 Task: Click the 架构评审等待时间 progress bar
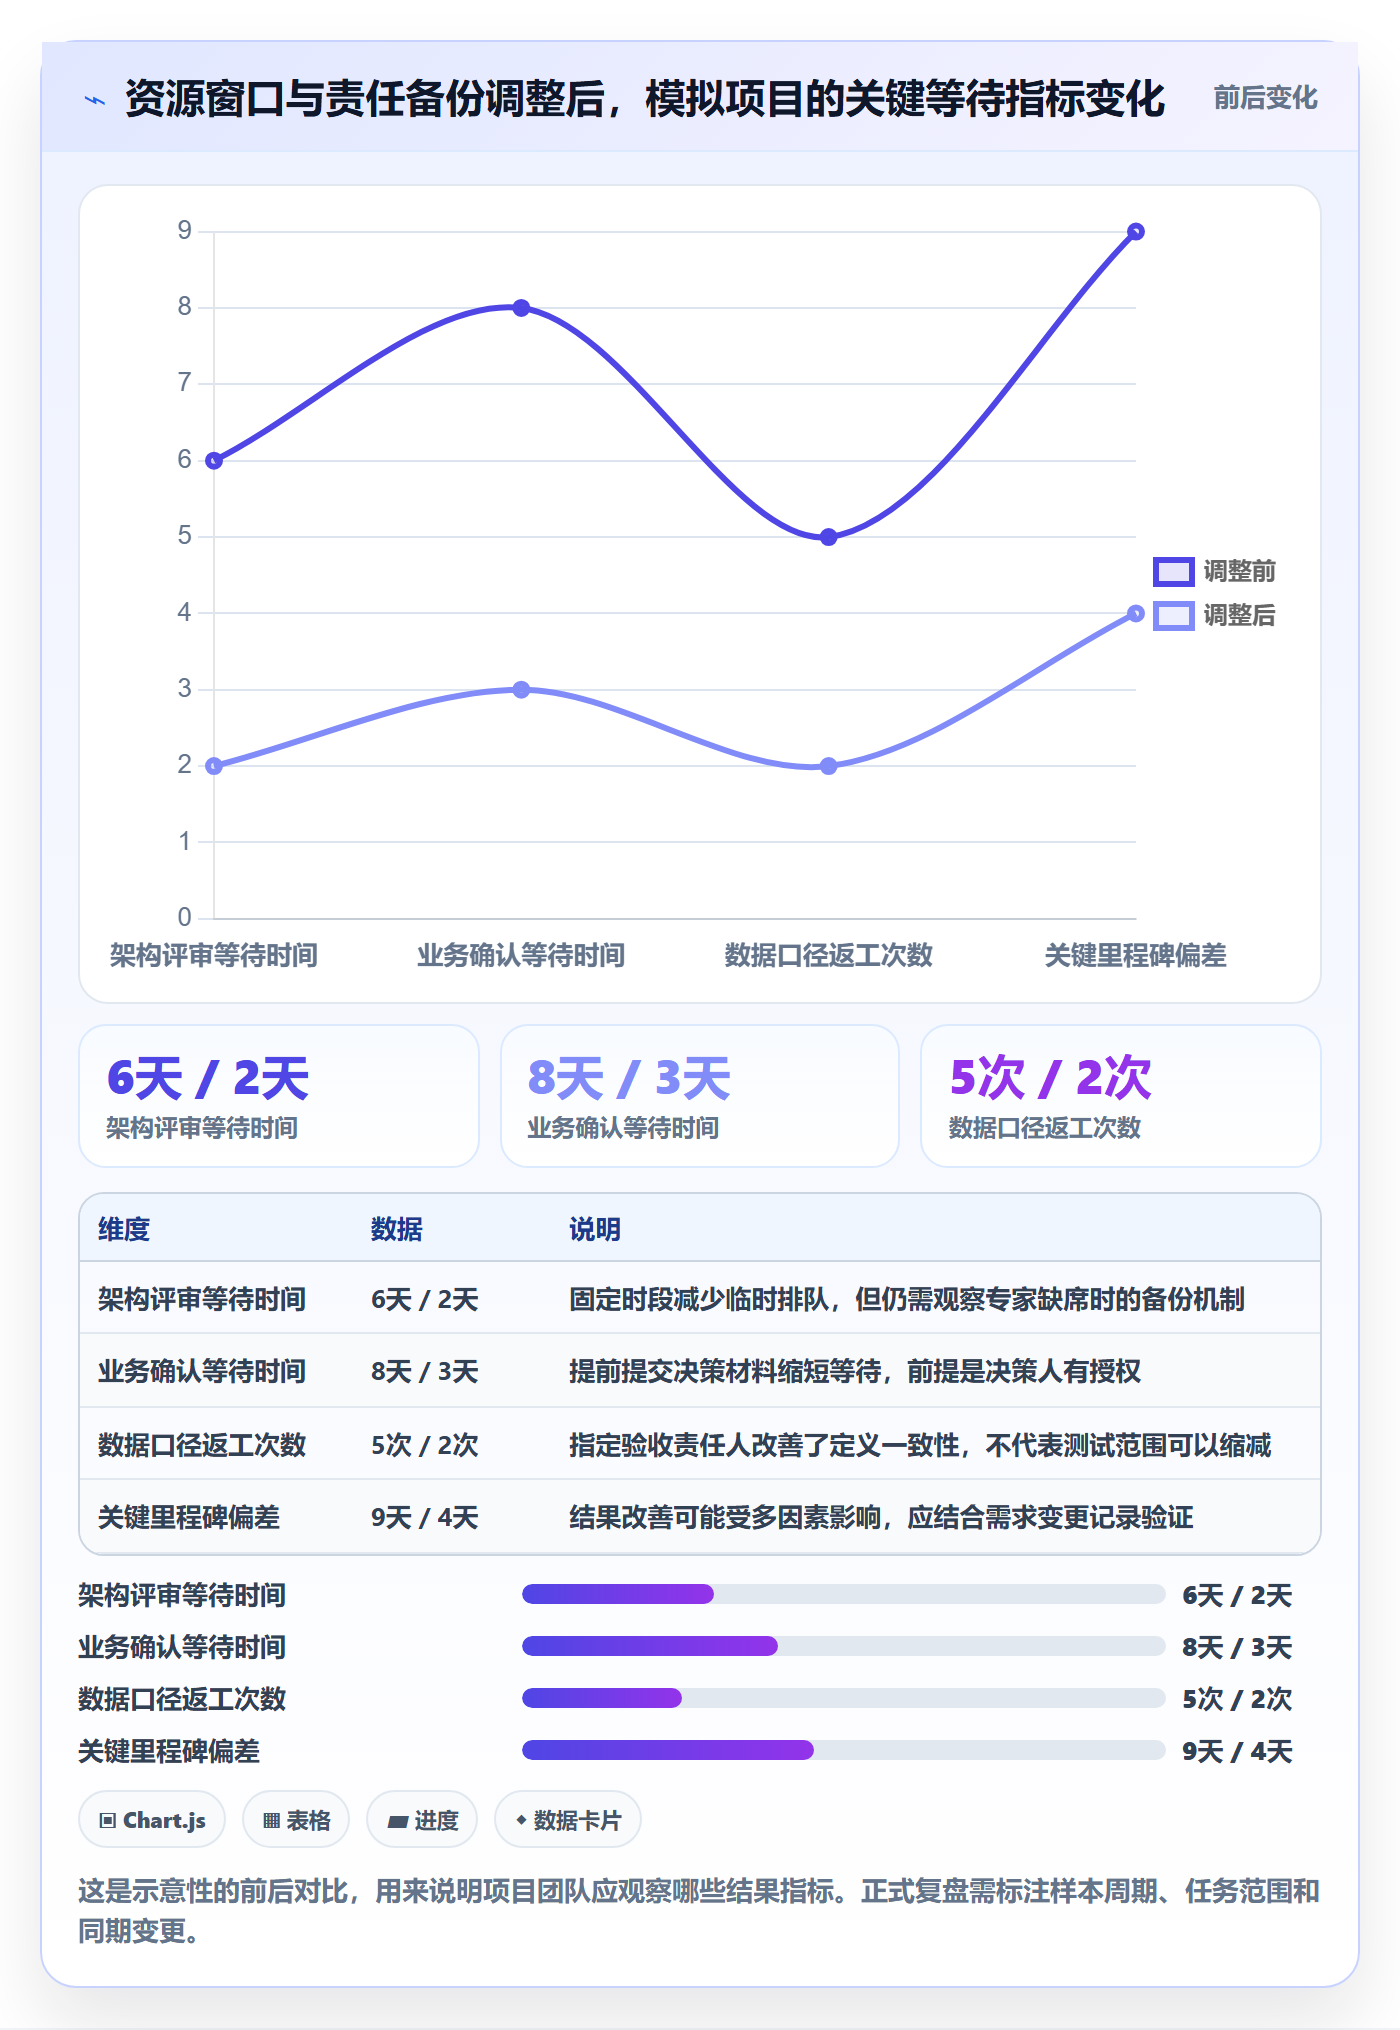pos(844,1594)
